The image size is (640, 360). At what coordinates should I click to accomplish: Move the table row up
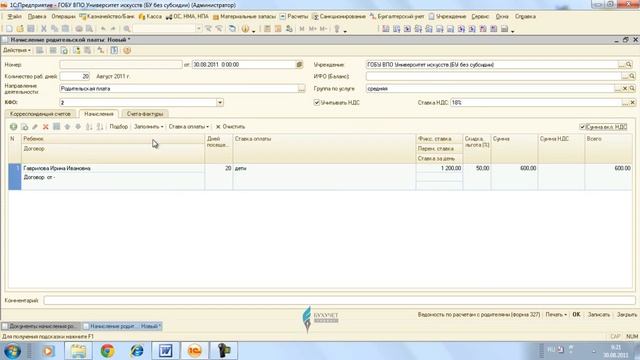coord(67,127)
